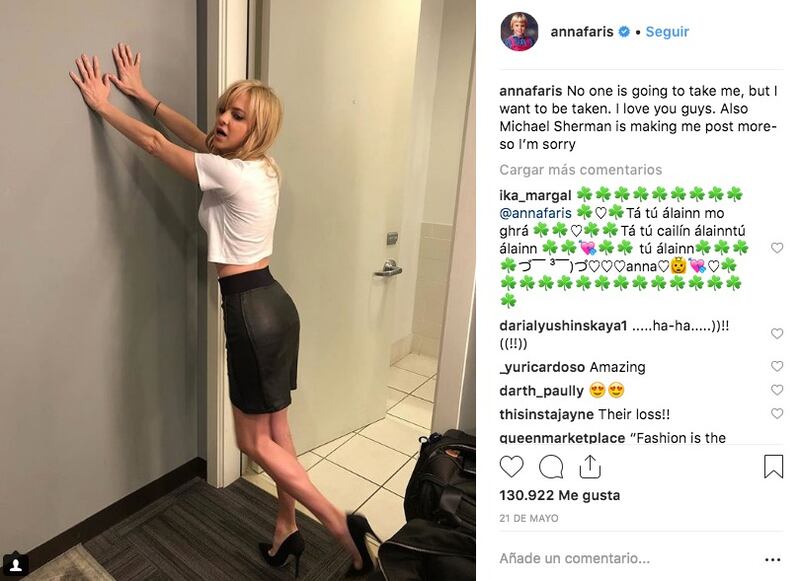Image resolution: width=800 pixels, height=581 pixels.
Task: Like _yuricardoso's Amazing comment
Action: point(777,366)
